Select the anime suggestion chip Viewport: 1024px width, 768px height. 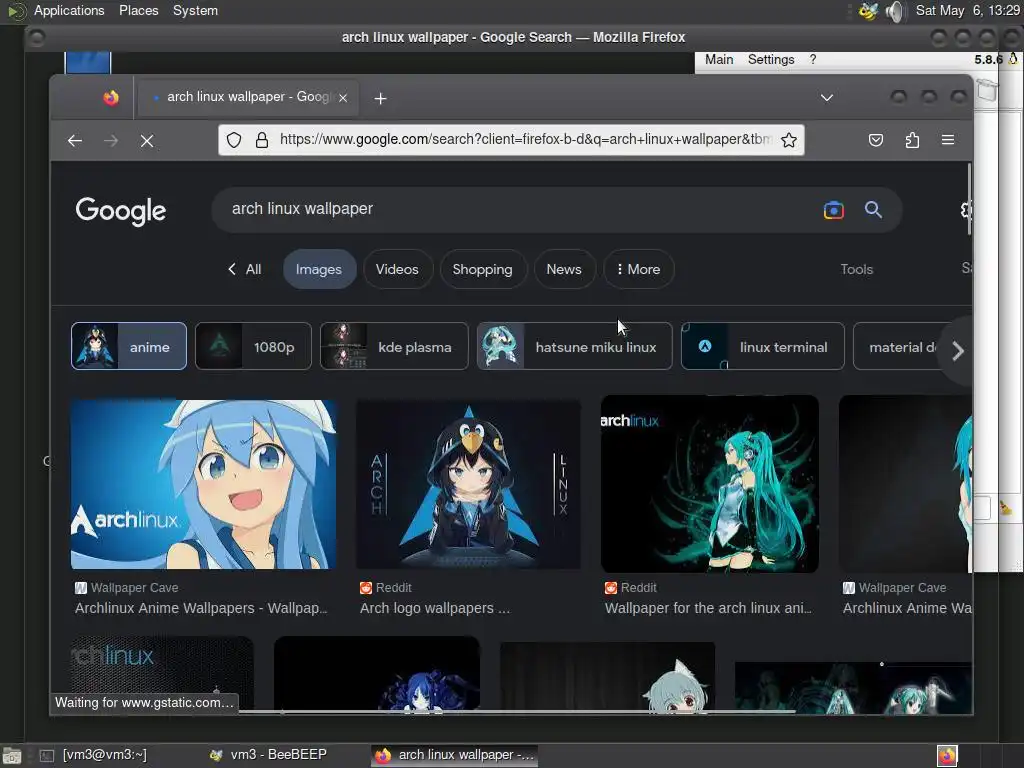coord(129,346)
